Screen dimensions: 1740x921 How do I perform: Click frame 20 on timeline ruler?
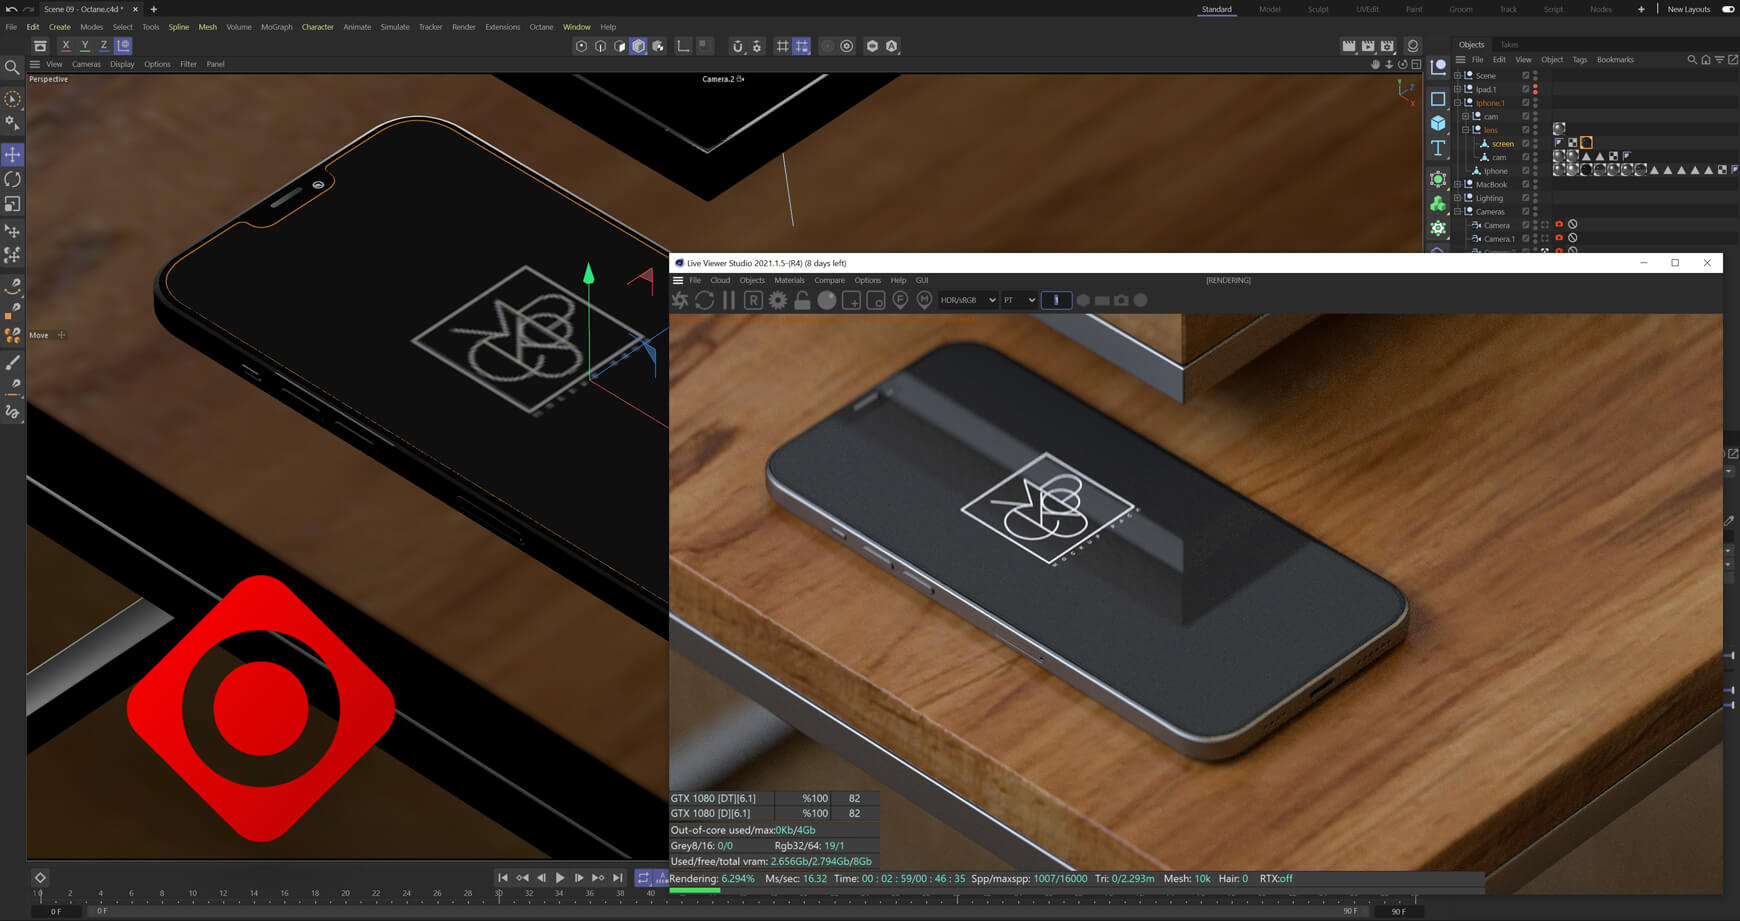pos(345,895)
